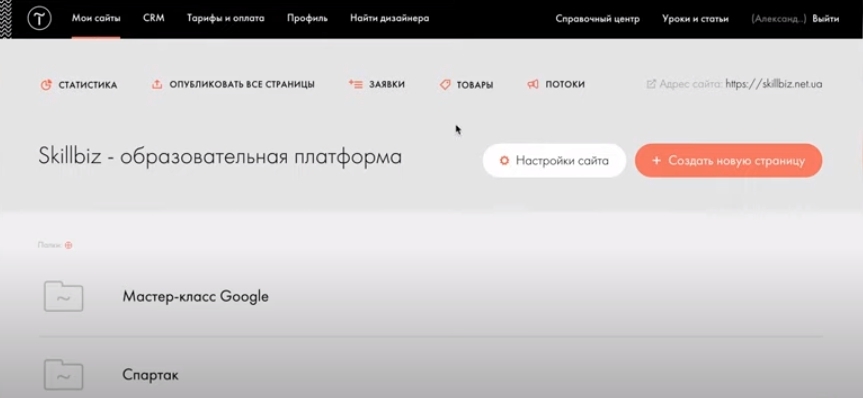Viewport: 863px width, 398px height.
Task: Click the Спартак folder icon
Action: pos(64,375)
